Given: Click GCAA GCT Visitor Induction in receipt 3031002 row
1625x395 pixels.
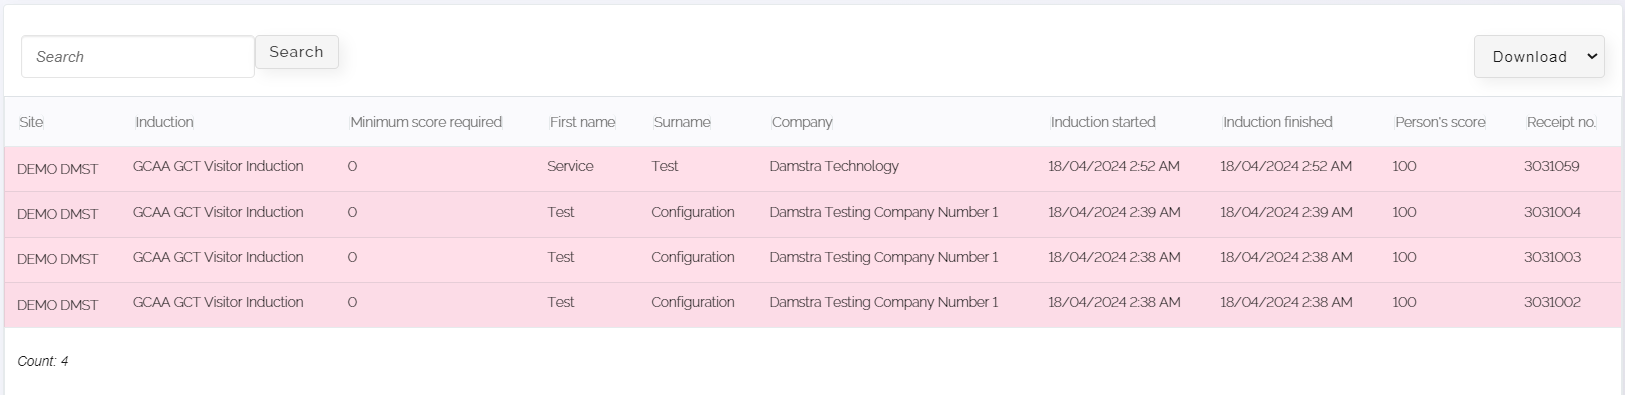Looking at the screenshot, I should coord(218,302).
